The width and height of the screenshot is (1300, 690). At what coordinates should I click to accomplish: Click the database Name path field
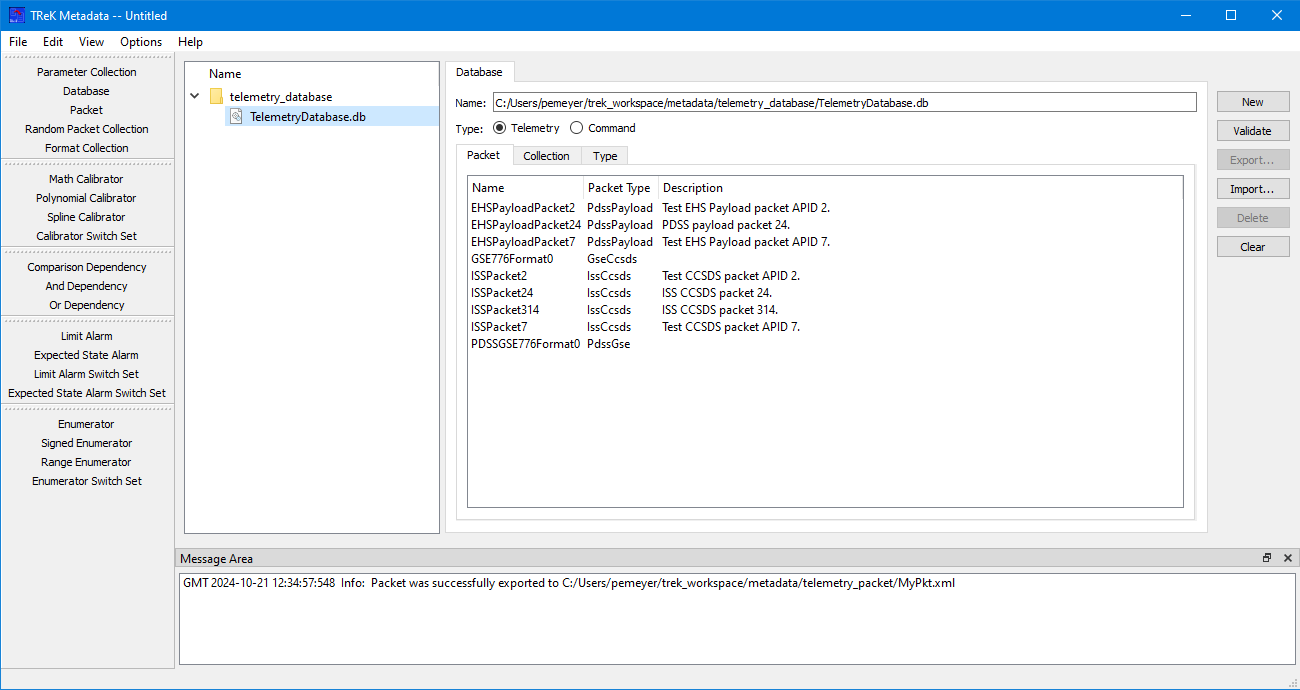click(843, 102)
